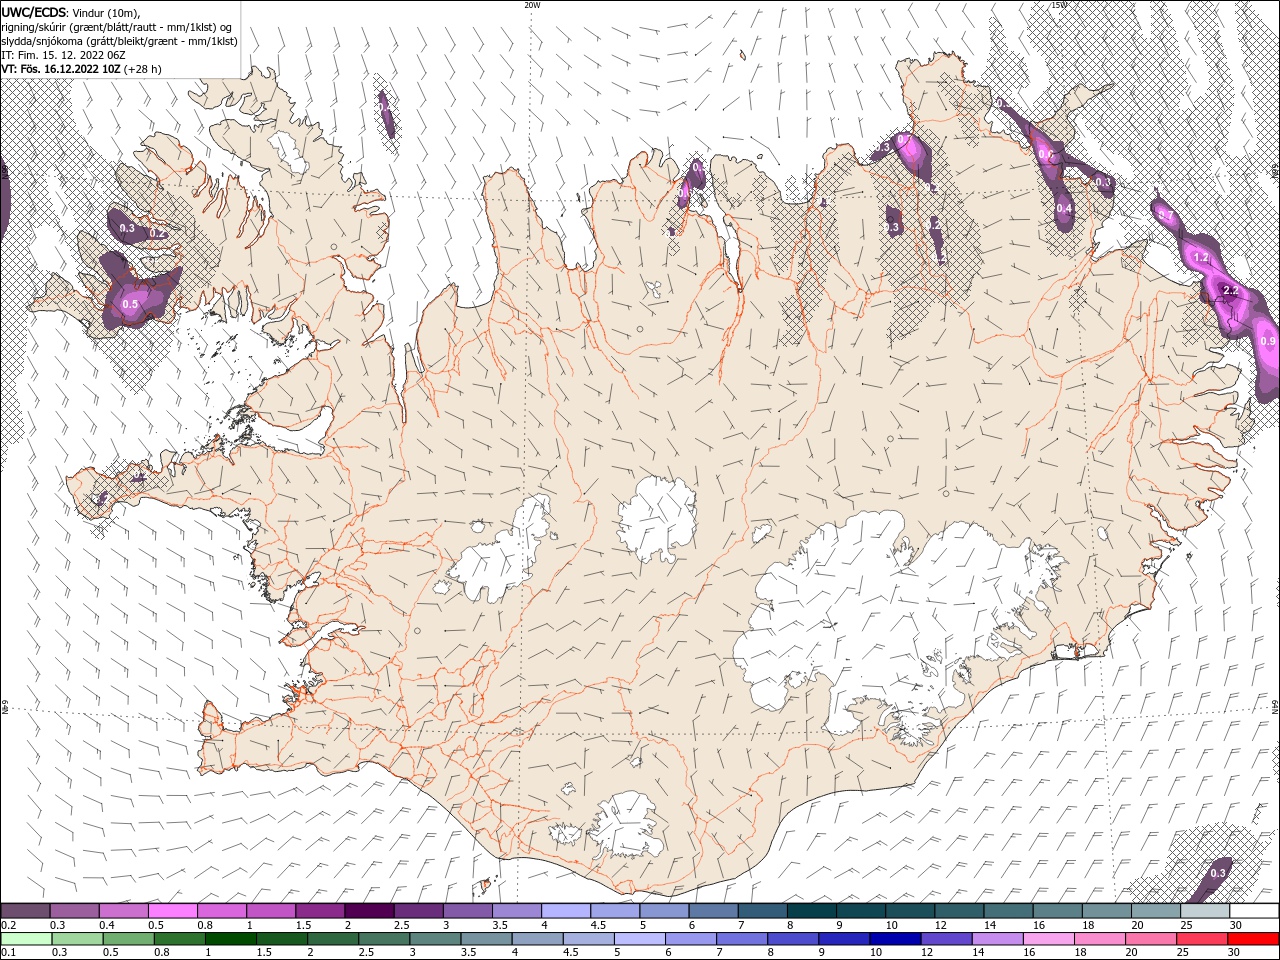This screenshot has width=1280, height=960.
Task: Click the 1.2 snowfall value on the east coast
Action: click(x=1202, y=258)
